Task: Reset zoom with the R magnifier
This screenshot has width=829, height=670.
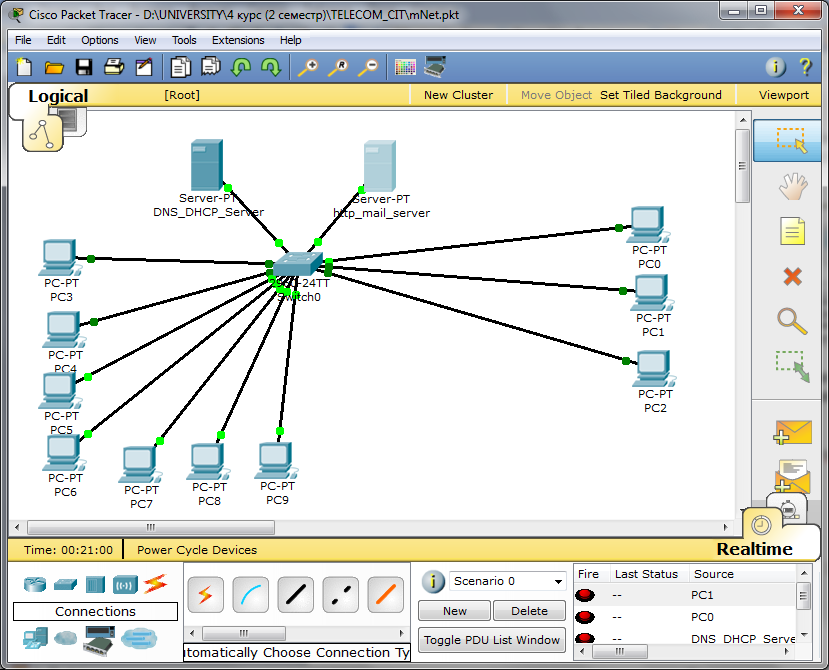Action: (338, 67)
